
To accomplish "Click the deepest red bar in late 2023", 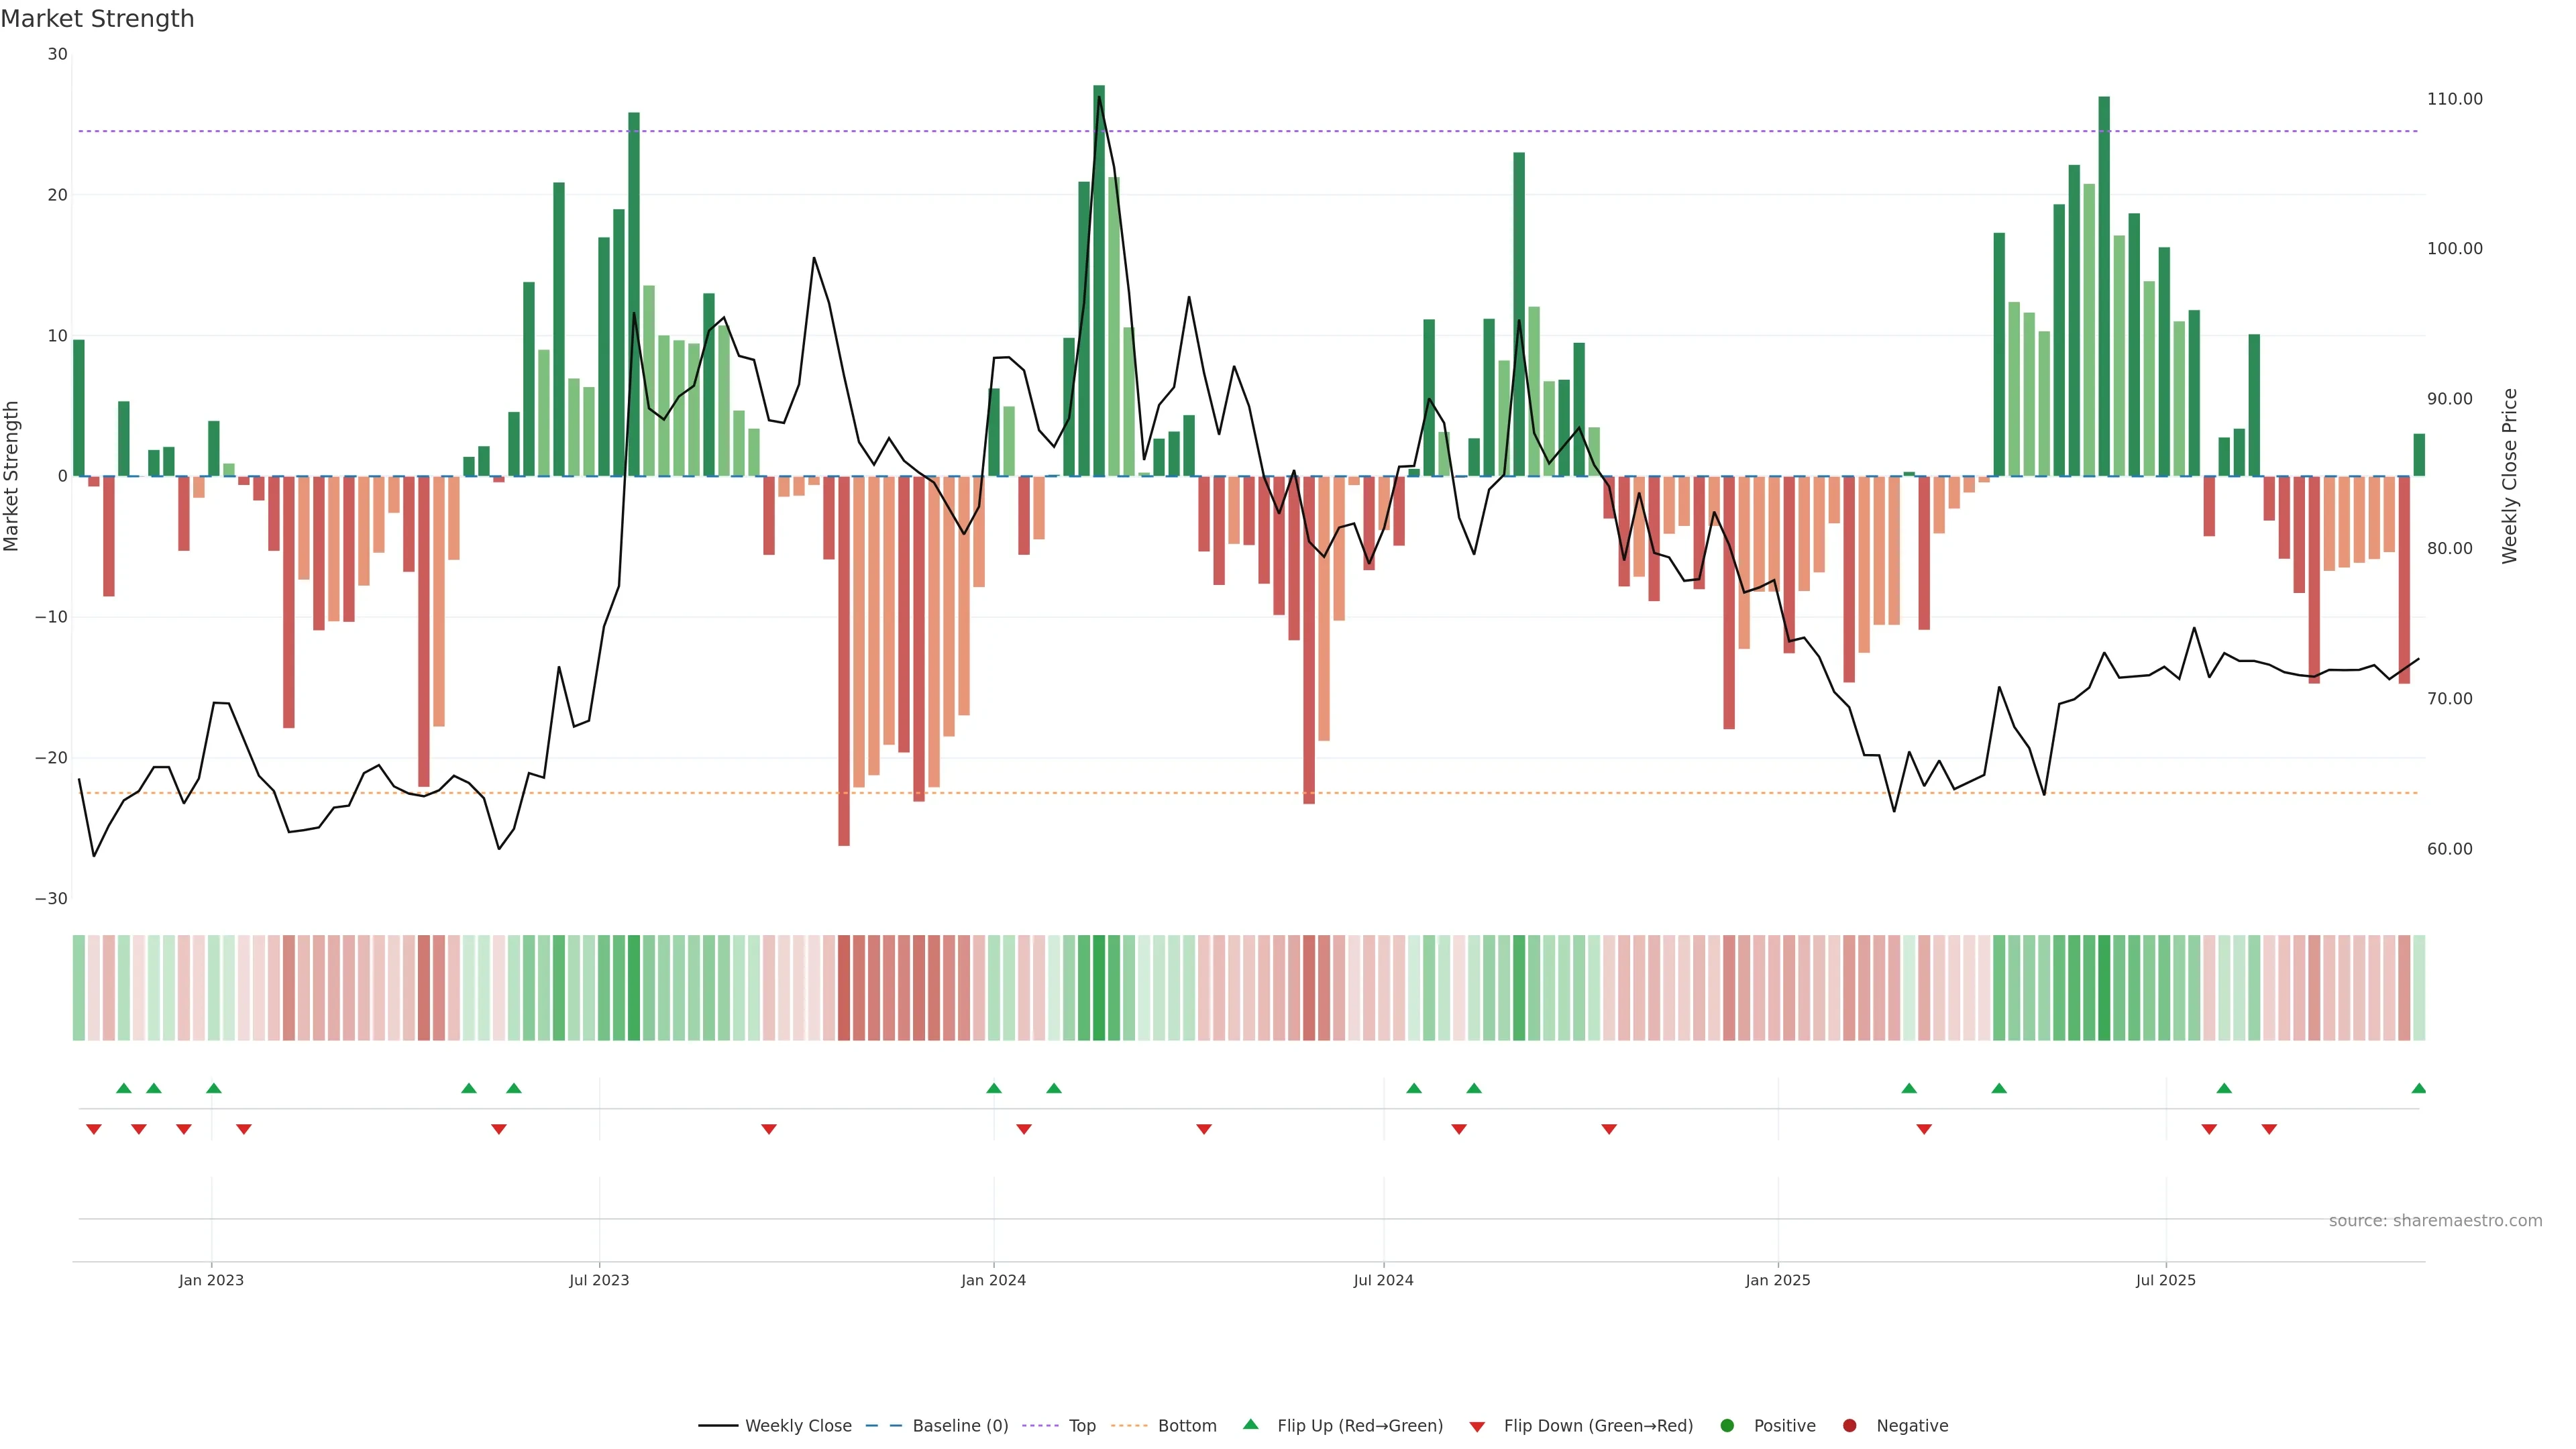I will pos(844,660).
